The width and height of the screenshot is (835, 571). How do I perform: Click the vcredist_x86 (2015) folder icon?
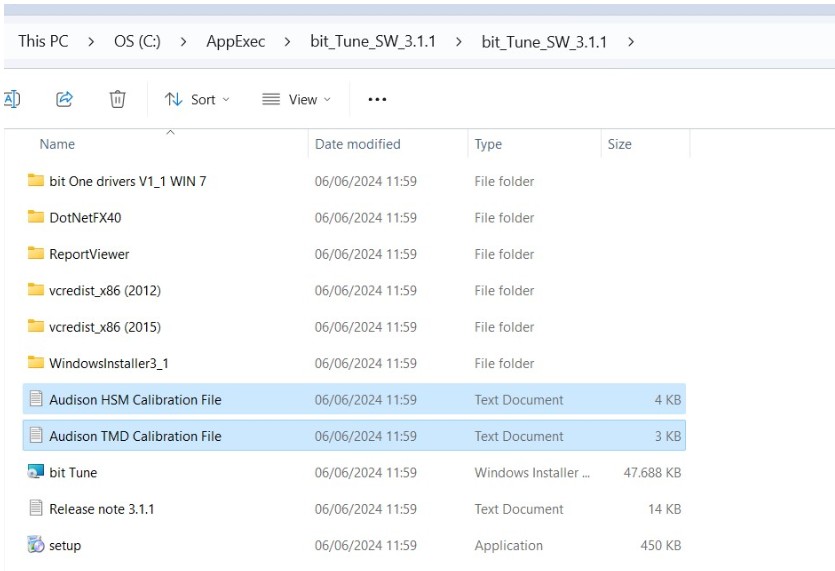[36, 326]
